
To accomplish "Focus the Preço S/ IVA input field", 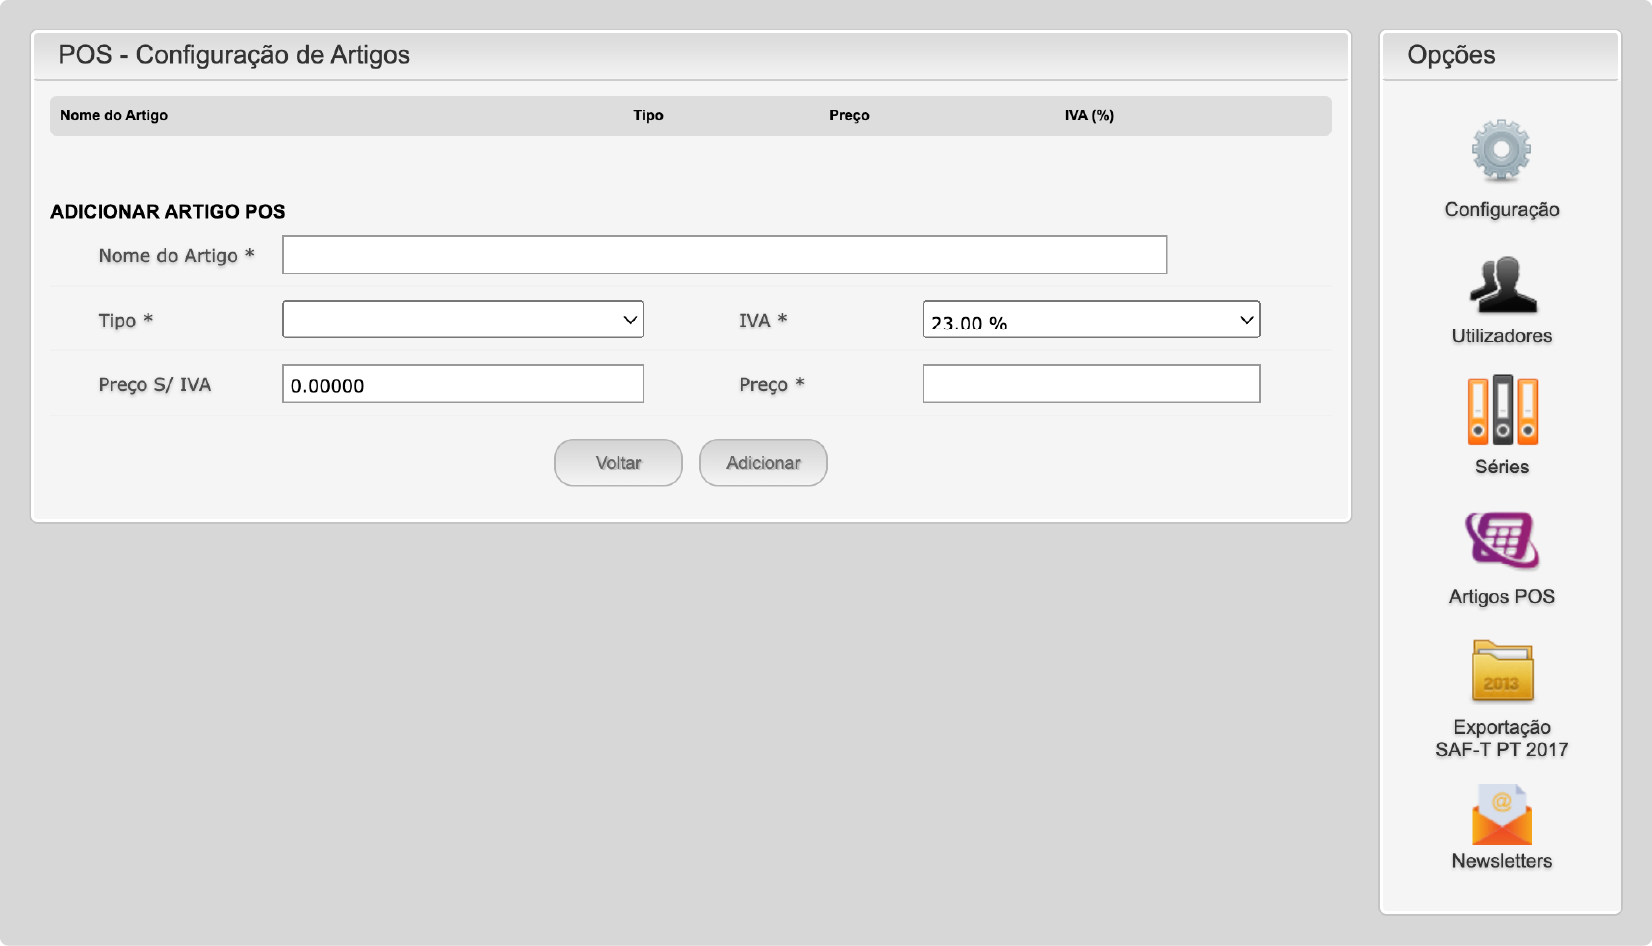I will [463, 384].
